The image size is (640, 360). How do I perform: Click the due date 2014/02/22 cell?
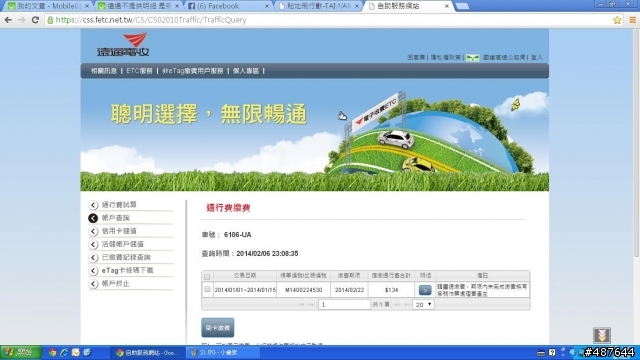[349, 290]
